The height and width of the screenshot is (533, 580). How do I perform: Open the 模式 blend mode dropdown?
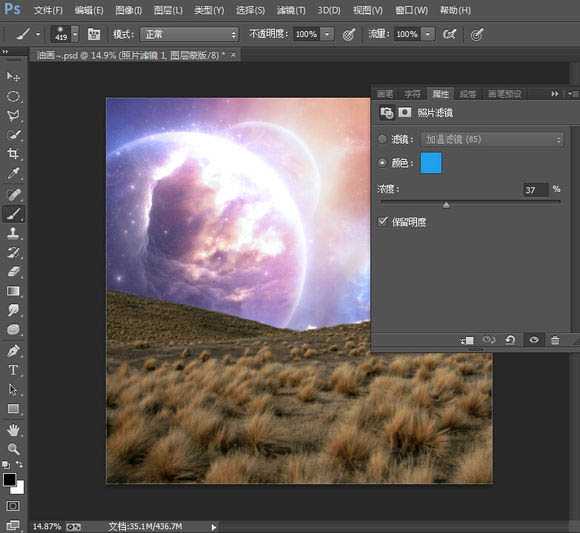[x=189, y=34]
